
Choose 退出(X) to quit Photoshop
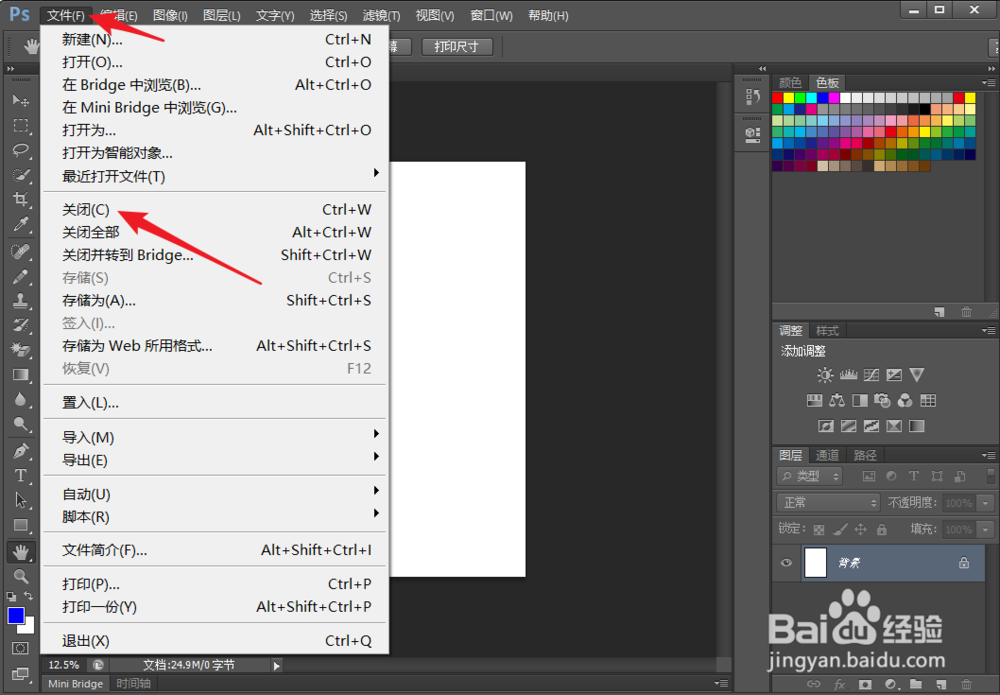[214, 641]
